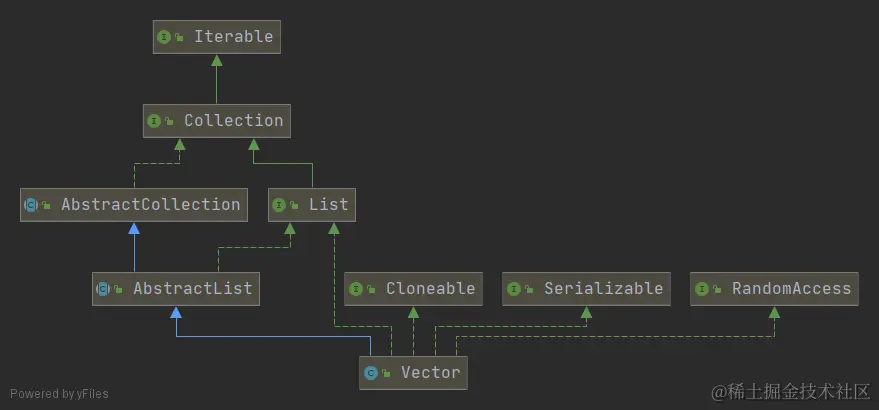Select the RandomAccess node label

[x=791, y=289]
